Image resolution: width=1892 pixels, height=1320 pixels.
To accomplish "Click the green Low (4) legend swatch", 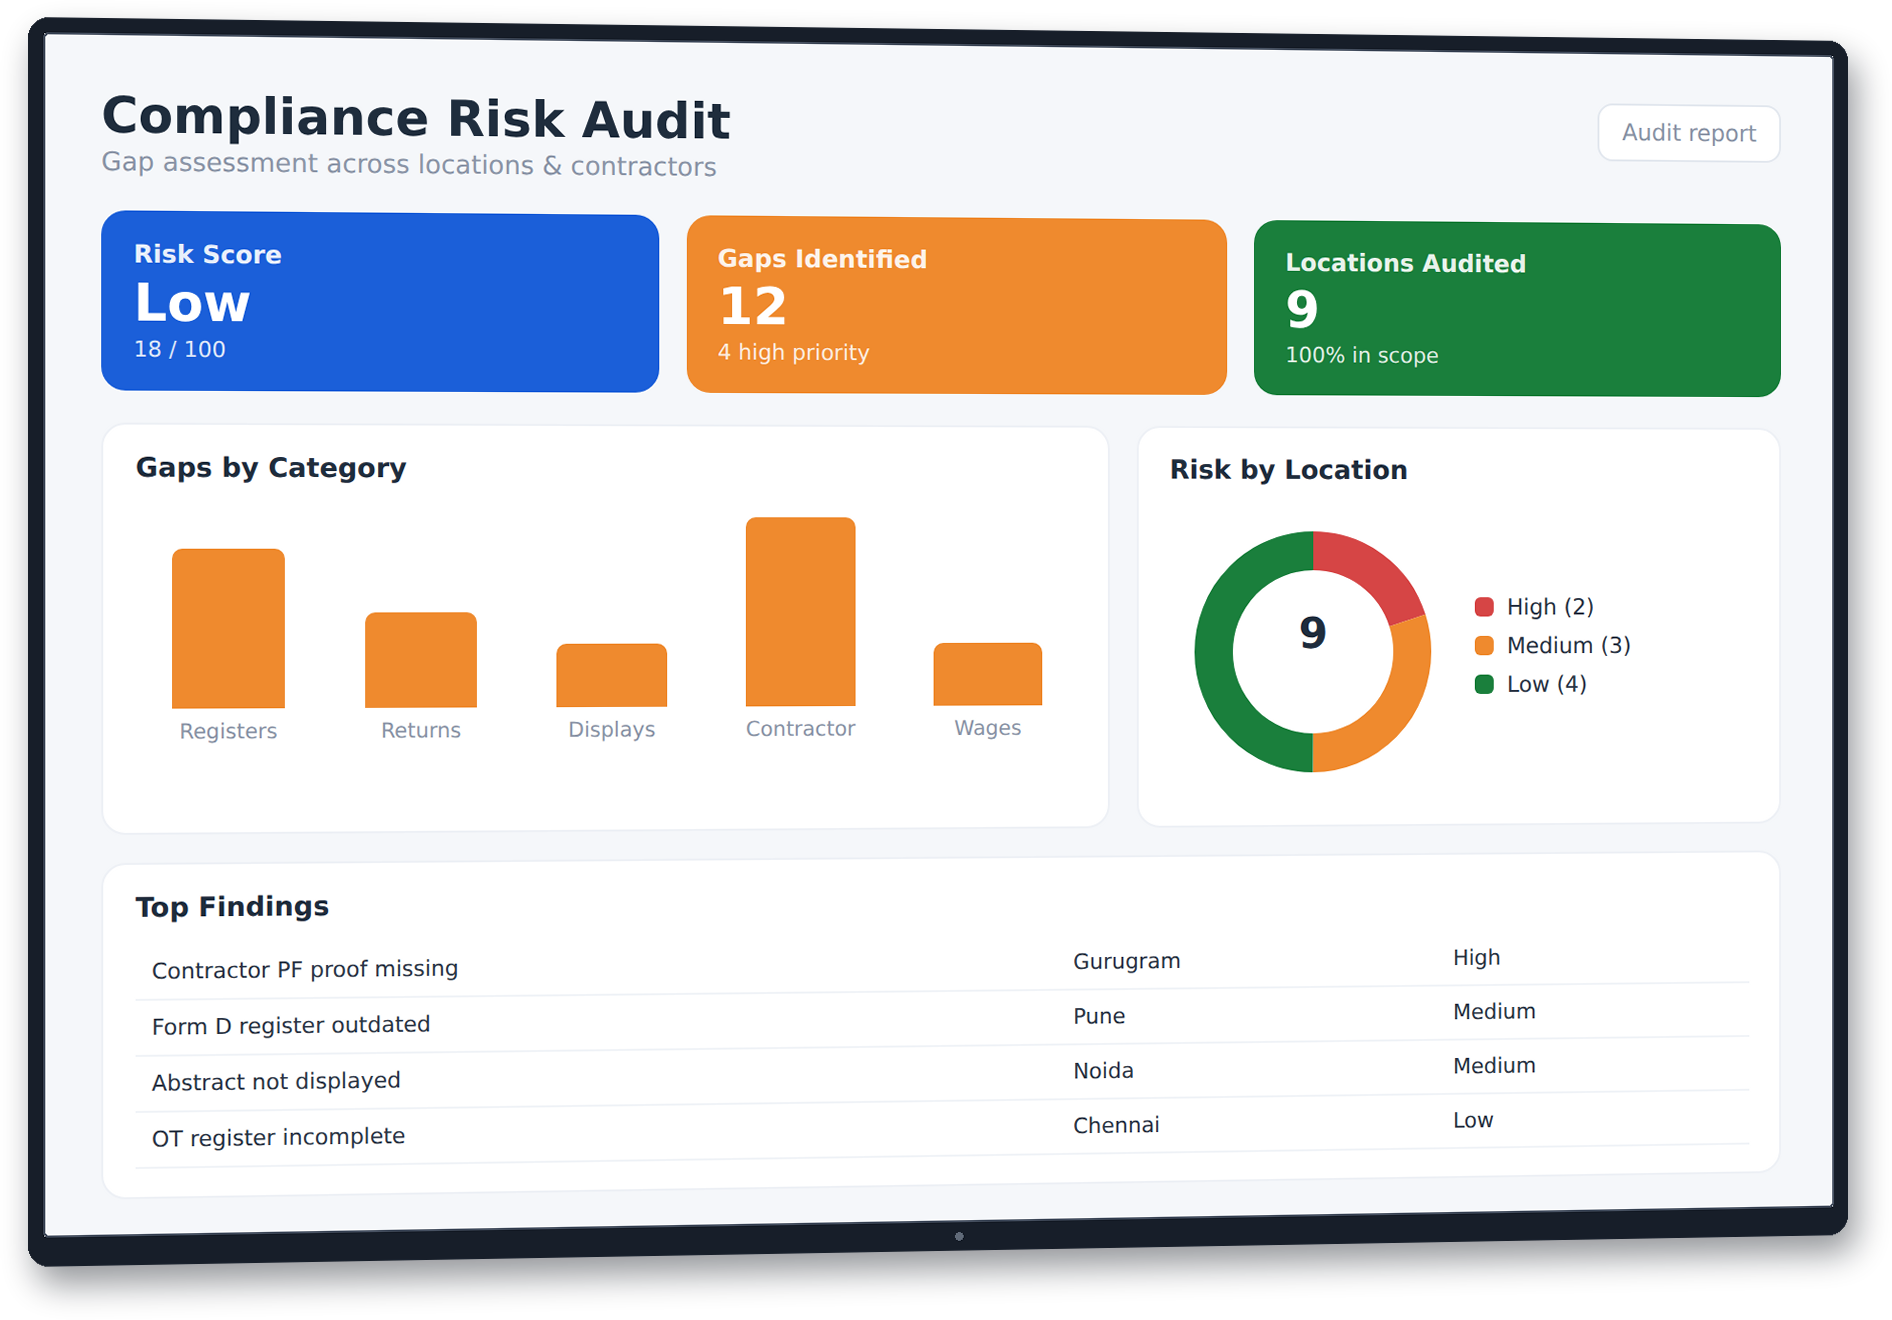I will pyautogui.click(x=1484, y=684).
